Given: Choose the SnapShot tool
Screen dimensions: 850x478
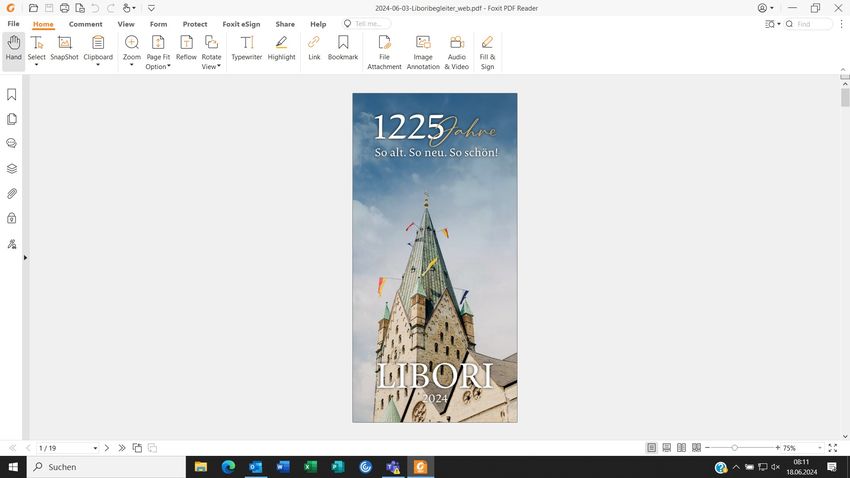Looking at the screenshot, I should click(65, 48).
